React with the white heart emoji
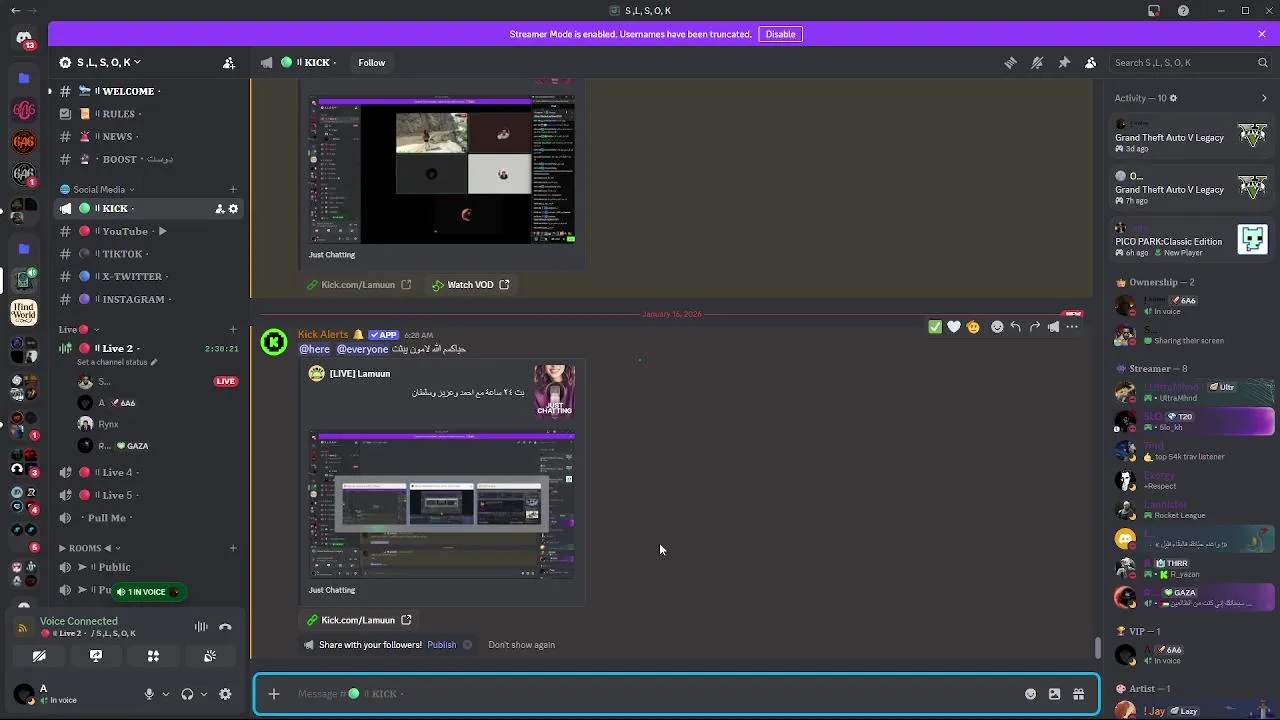This screenshot has width=1280, height=720. tap(954, 327)
